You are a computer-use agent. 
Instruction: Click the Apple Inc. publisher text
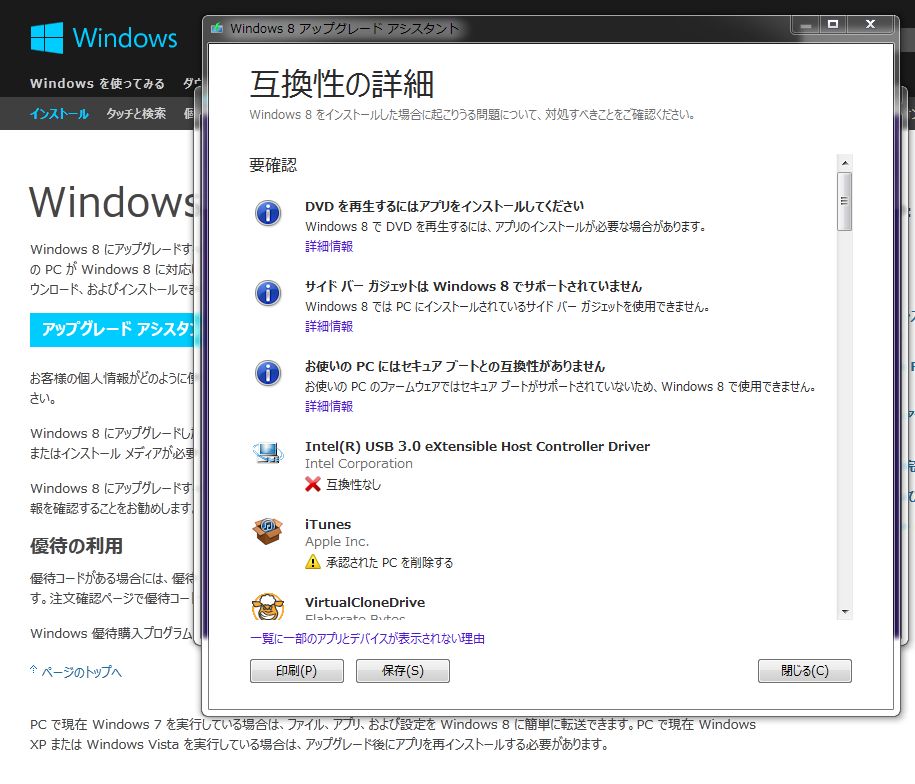point(337,542)
